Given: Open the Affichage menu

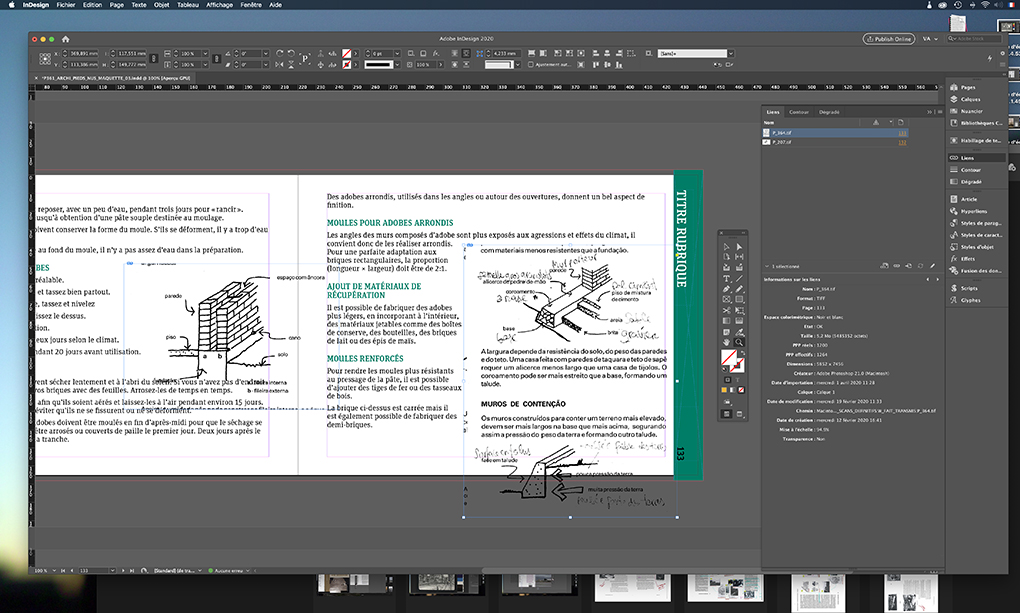Looking at the screenshot, I should [219, 5].
